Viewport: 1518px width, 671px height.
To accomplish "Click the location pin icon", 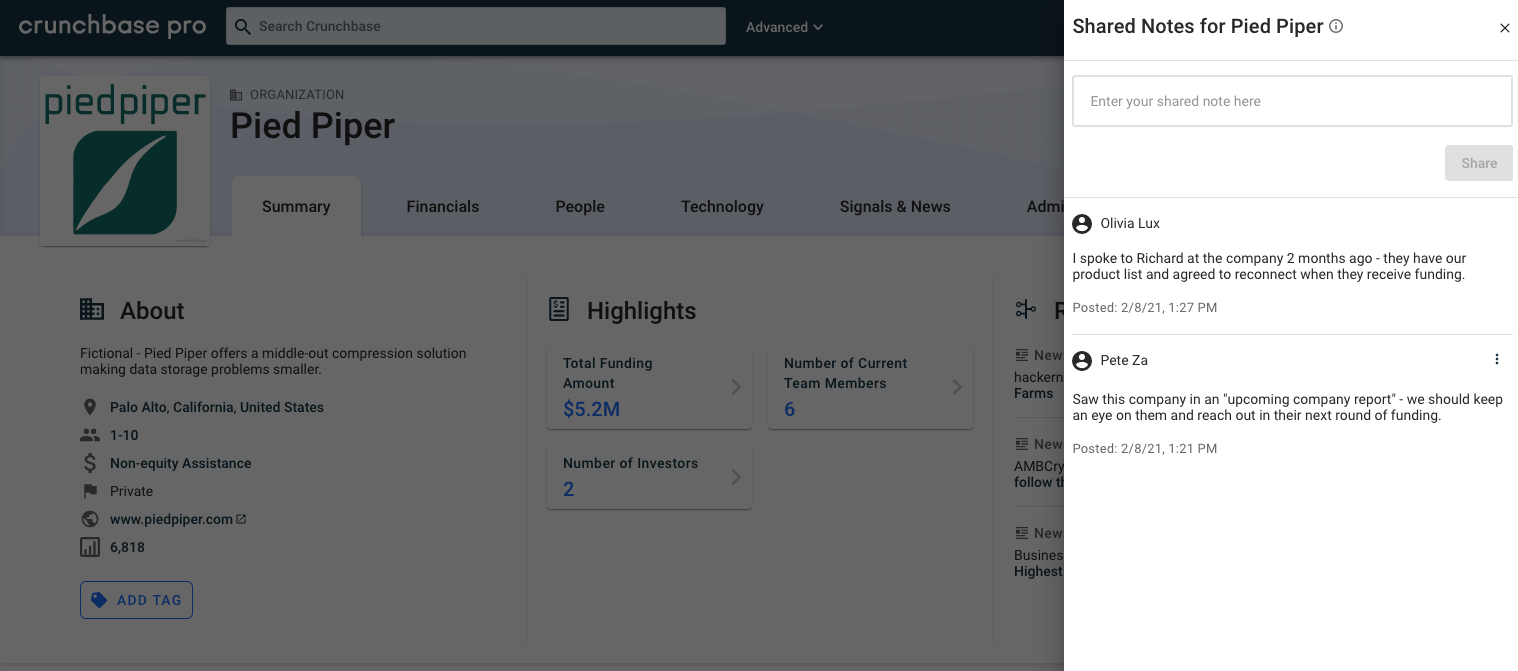I will click(x=90, y=408).
